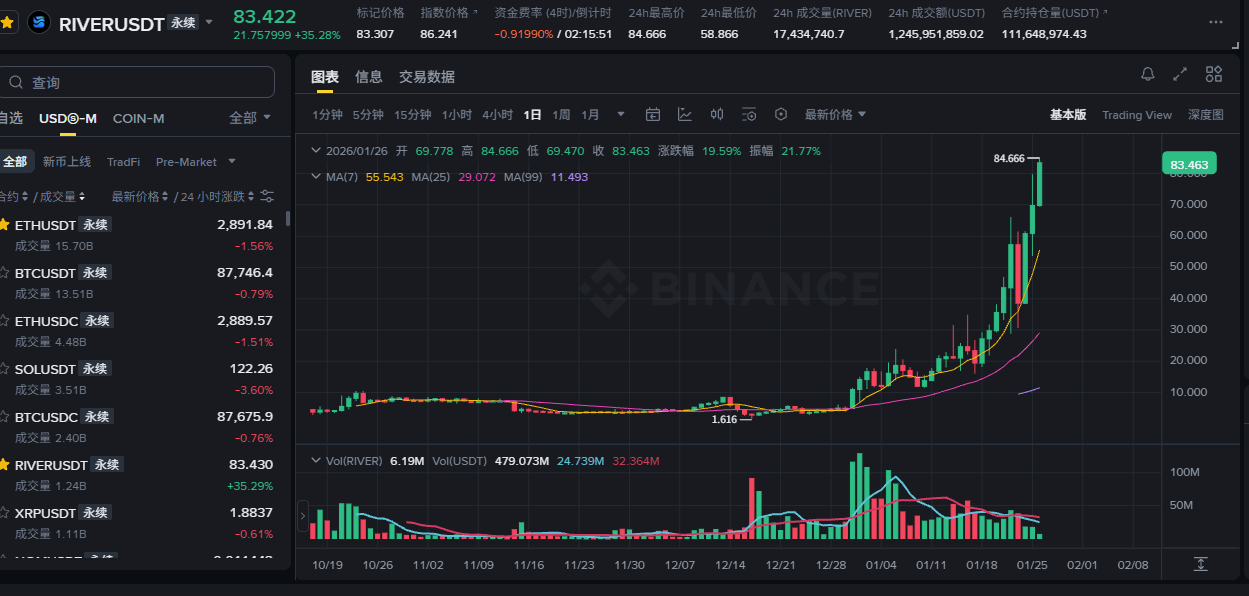Filter list by TradFi
Viewport: 1249px width, 596px height.
(x=124, y=161)
